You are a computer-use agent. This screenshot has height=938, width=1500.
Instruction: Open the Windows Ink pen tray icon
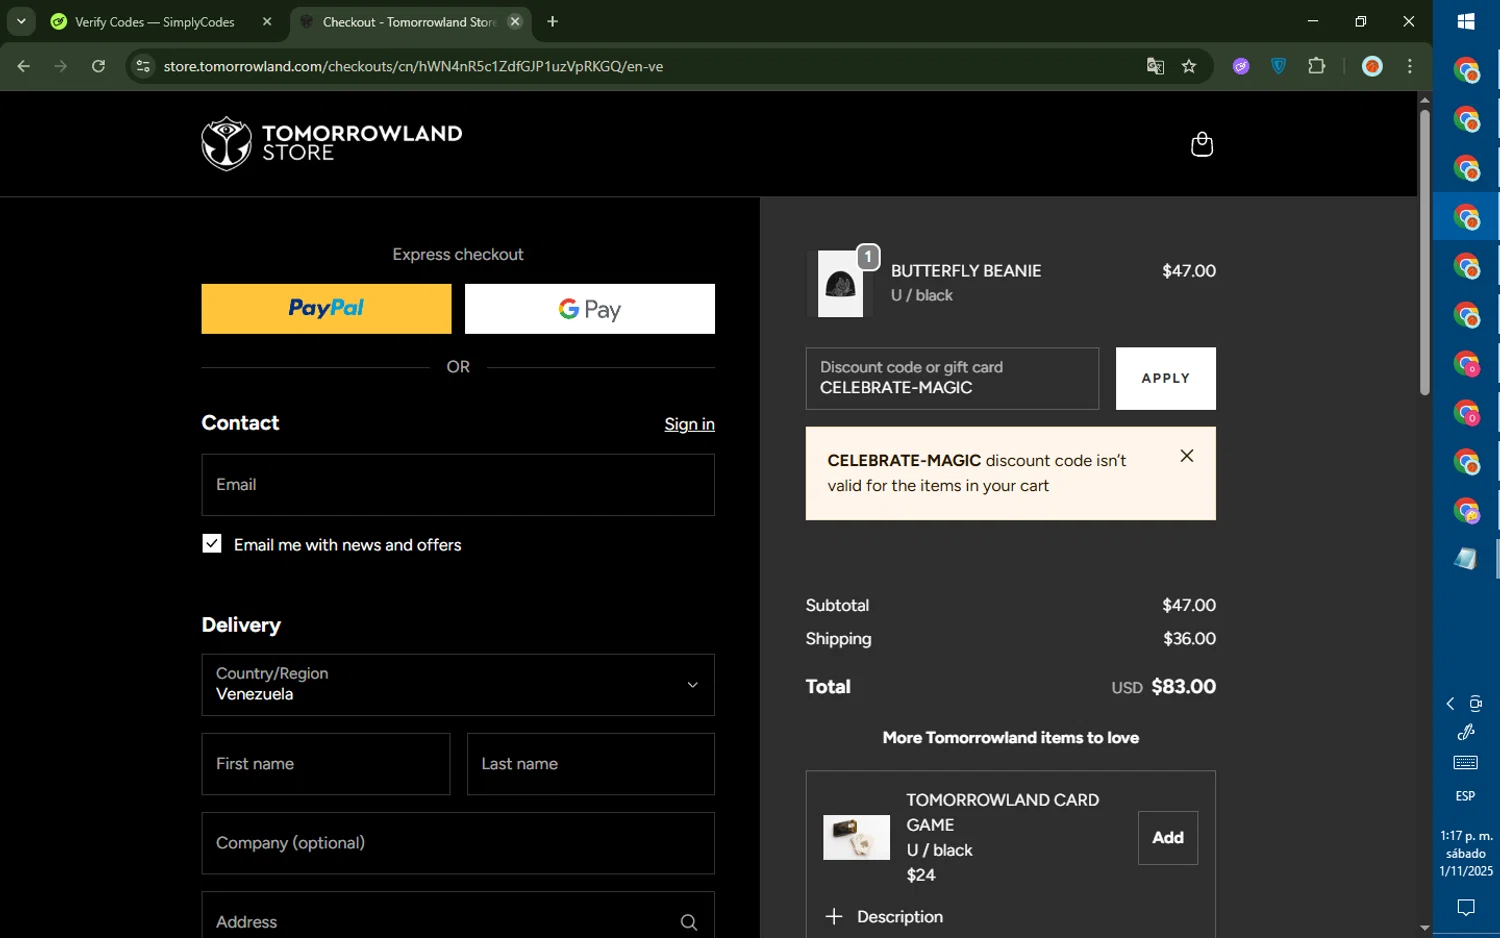pyautogui.click(x=1466, y=732)
